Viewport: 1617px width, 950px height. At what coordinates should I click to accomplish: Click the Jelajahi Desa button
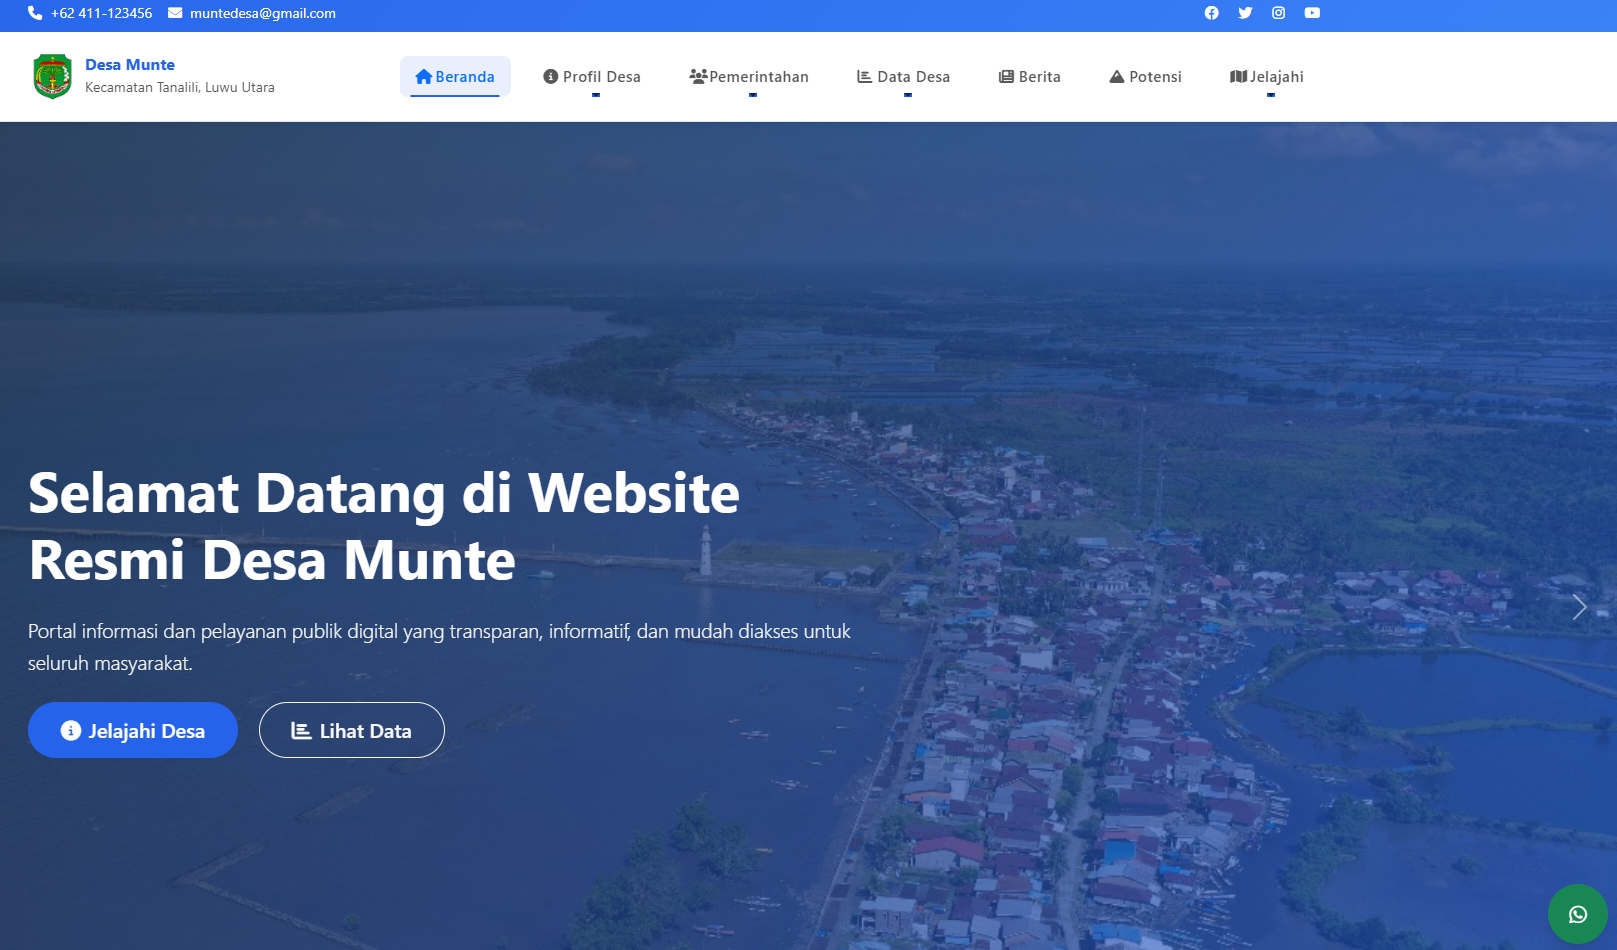click(132, 730)
